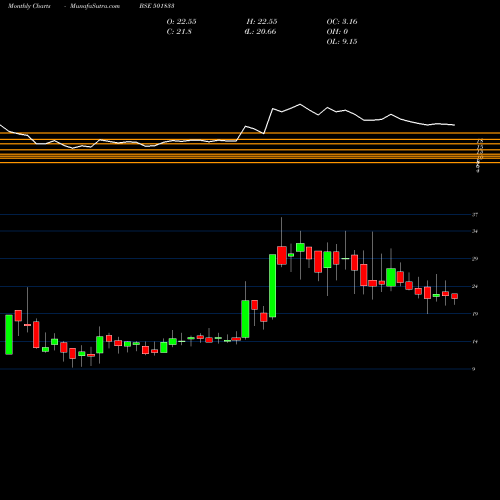500x500 pixels.
Task: Click the 'BSE 501833' symbol text
Action: [157, 6]
